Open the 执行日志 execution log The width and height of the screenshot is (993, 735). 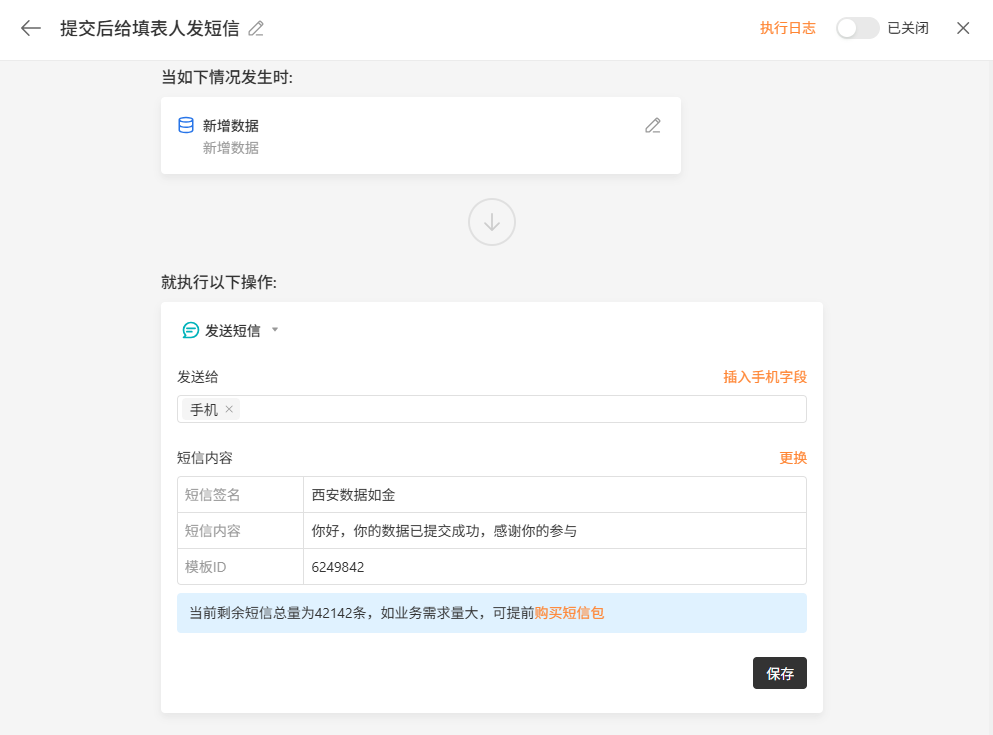click(787, 28)
